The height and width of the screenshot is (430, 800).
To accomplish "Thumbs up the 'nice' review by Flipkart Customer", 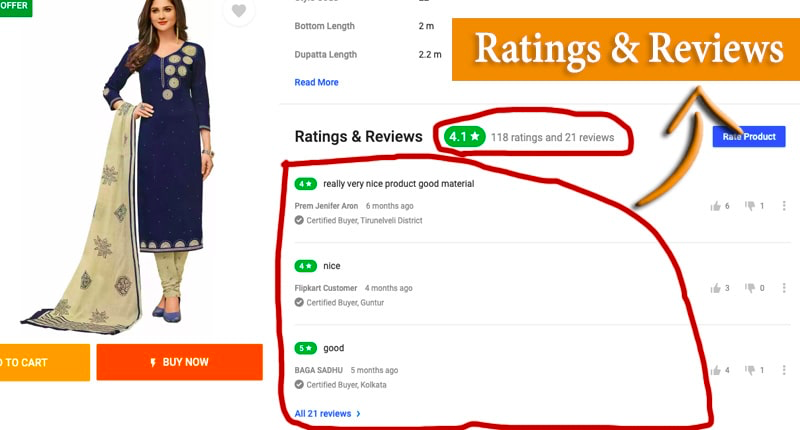I will 715,288.
